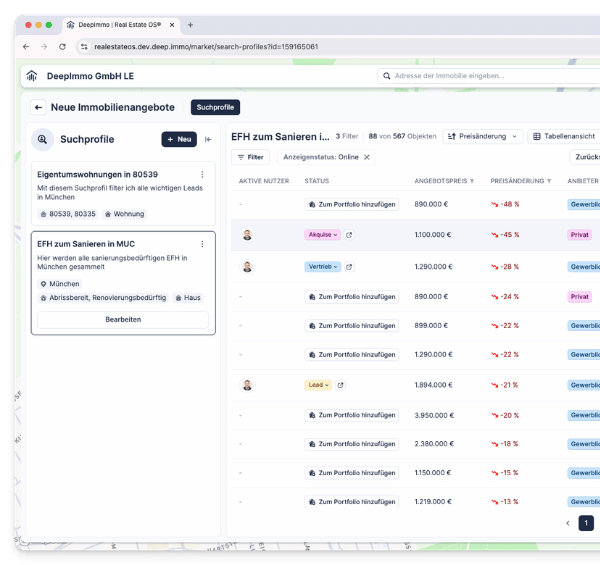Go back from Neue Immobilienangebote
The width and height of the screenshot is (600, 565).
pyautogui.click(x=38, y=107)
